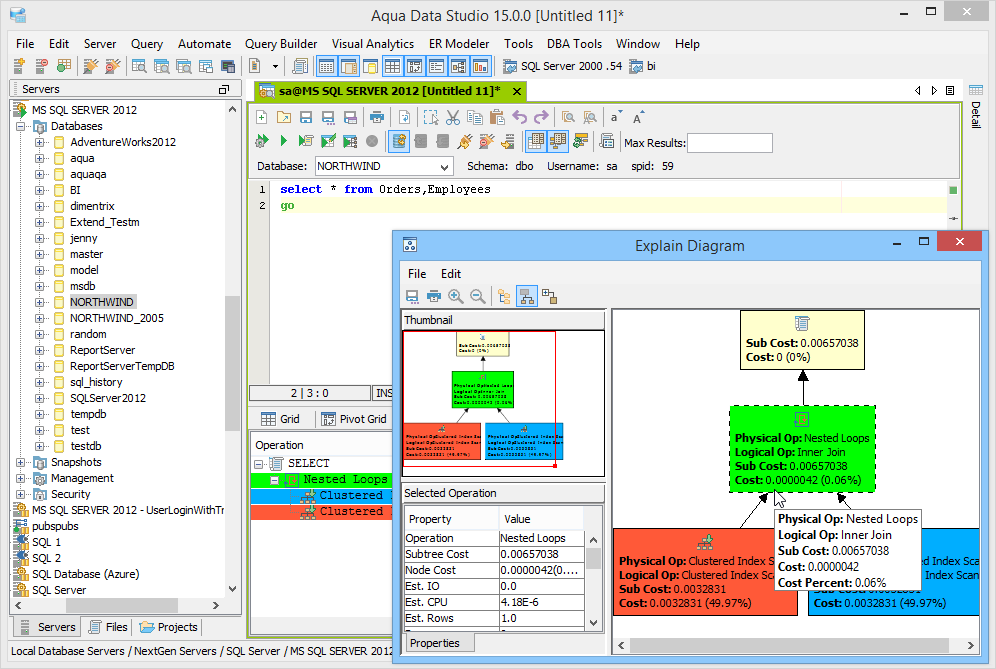
Task: Toggle the auto-commit database icon in query toolbar
Action: pyautogui.click(x=399, y=141)
